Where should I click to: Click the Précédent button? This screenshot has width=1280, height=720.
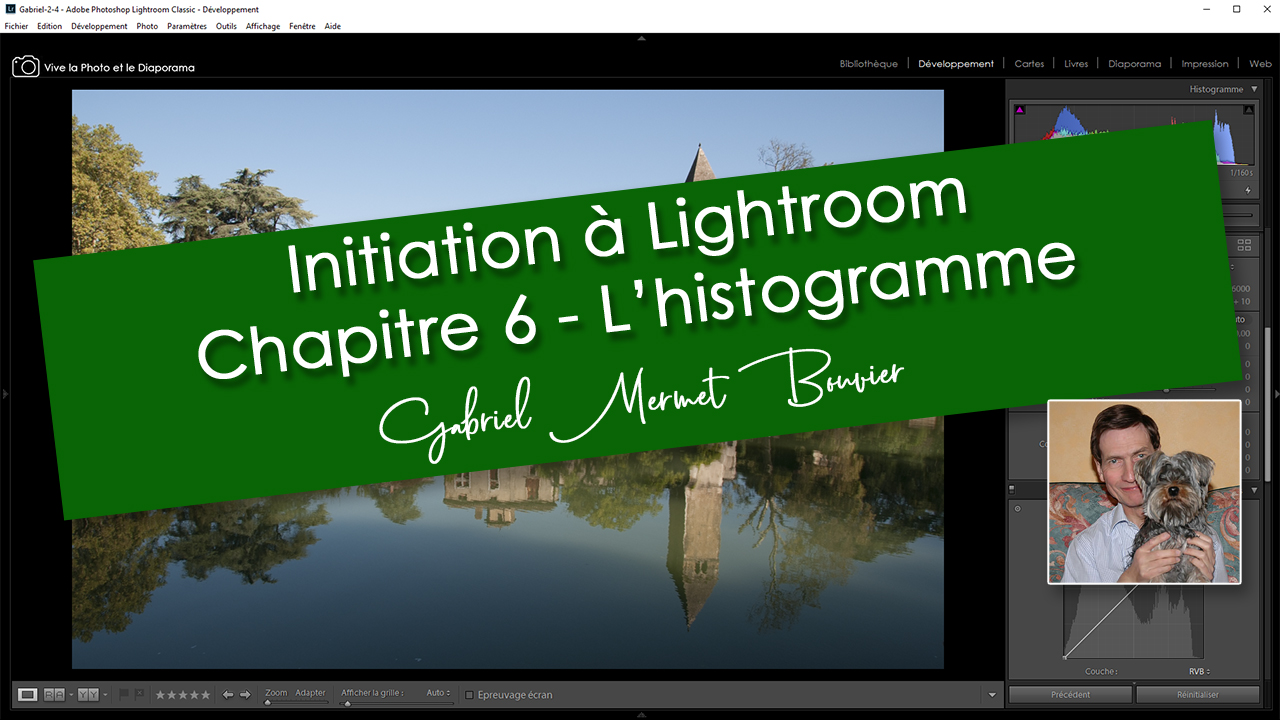pyautogui.click(x=1070, y=694)
